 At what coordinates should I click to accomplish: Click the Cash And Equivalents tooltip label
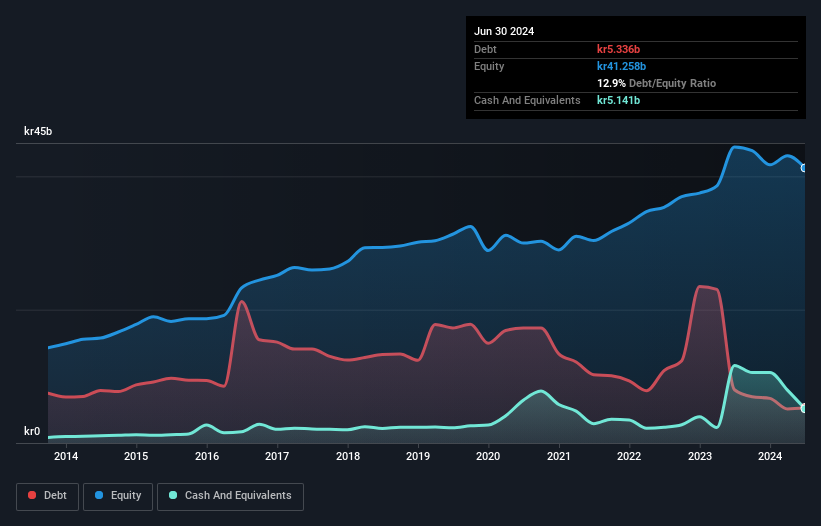527,100
